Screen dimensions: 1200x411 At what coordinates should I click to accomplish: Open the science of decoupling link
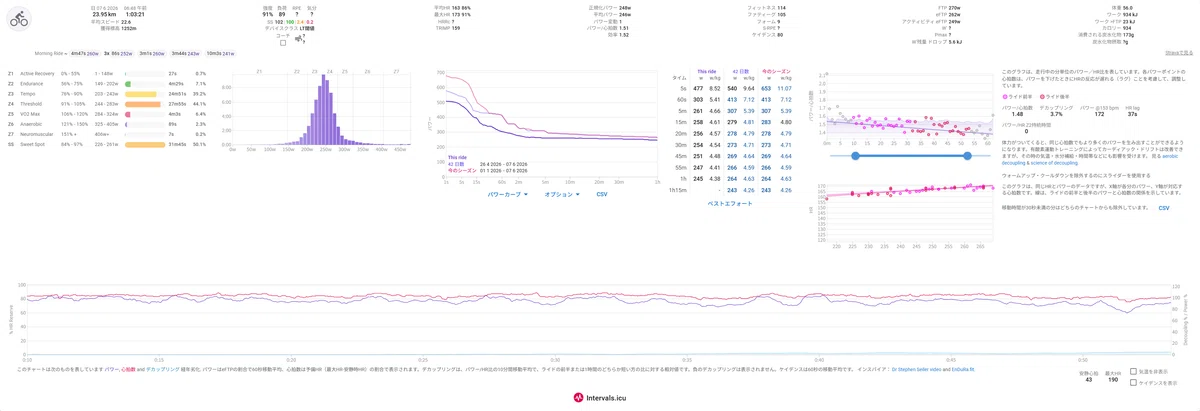[x=1054, y=163]
